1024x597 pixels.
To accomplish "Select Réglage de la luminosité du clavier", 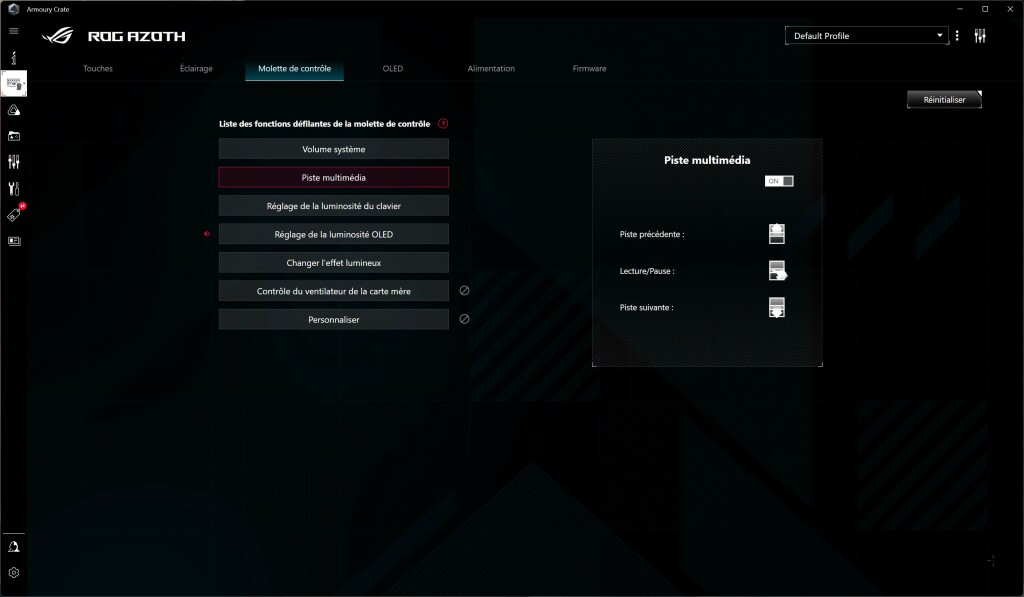I will (x=334, y=206).
